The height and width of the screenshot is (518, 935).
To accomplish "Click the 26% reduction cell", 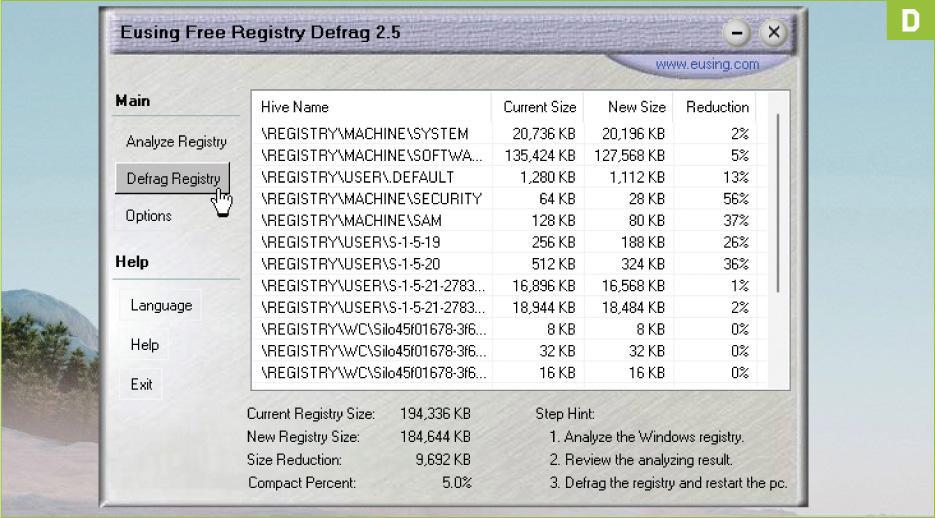I will pos(736,242).
